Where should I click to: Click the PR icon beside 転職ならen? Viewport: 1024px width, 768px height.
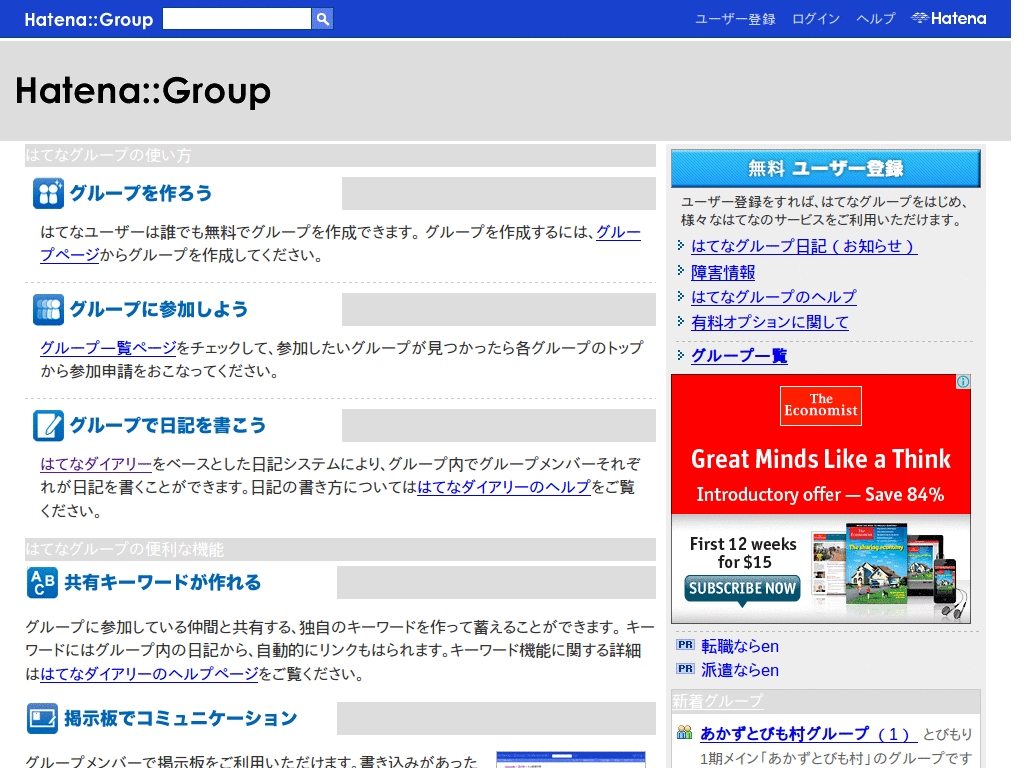pos(685,645)
